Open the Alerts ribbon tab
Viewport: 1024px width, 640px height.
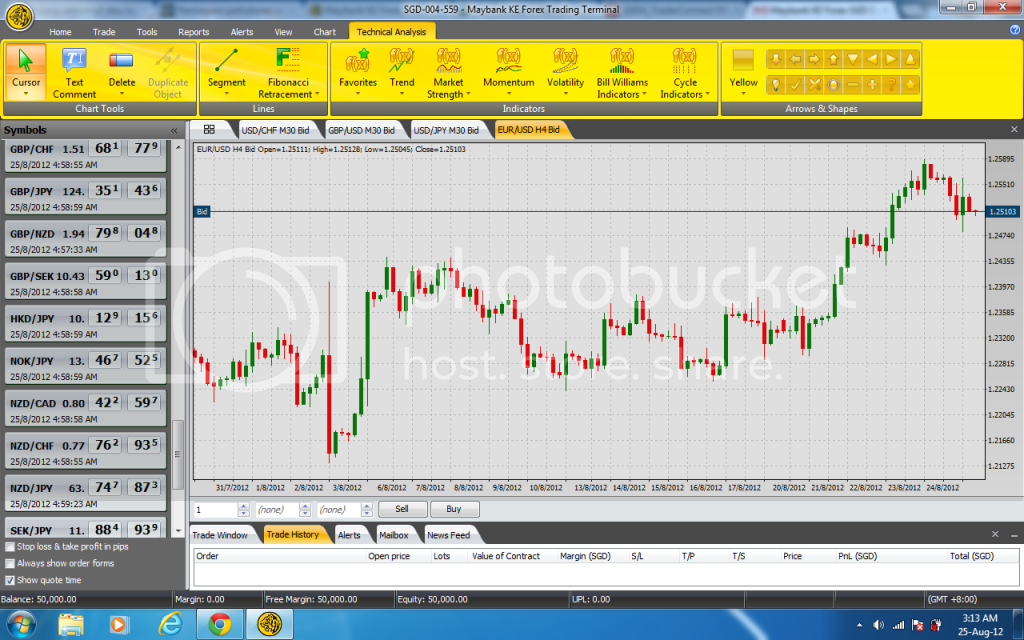242,31
